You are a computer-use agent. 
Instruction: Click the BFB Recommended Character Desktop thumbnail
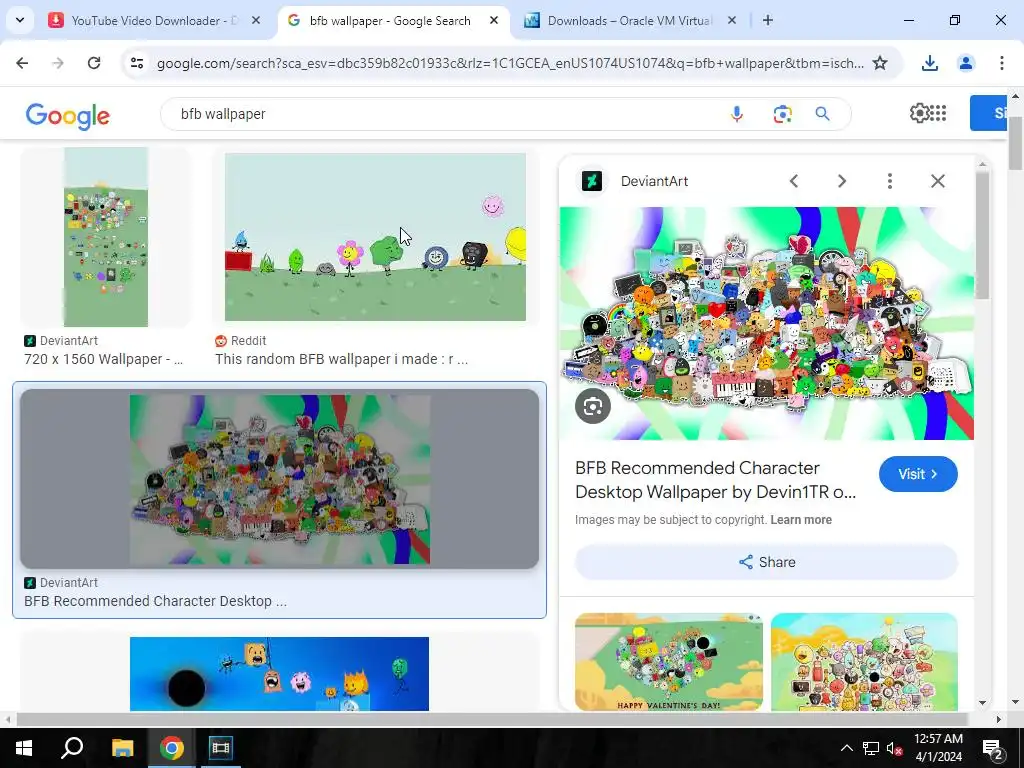(x=280, y=479)
